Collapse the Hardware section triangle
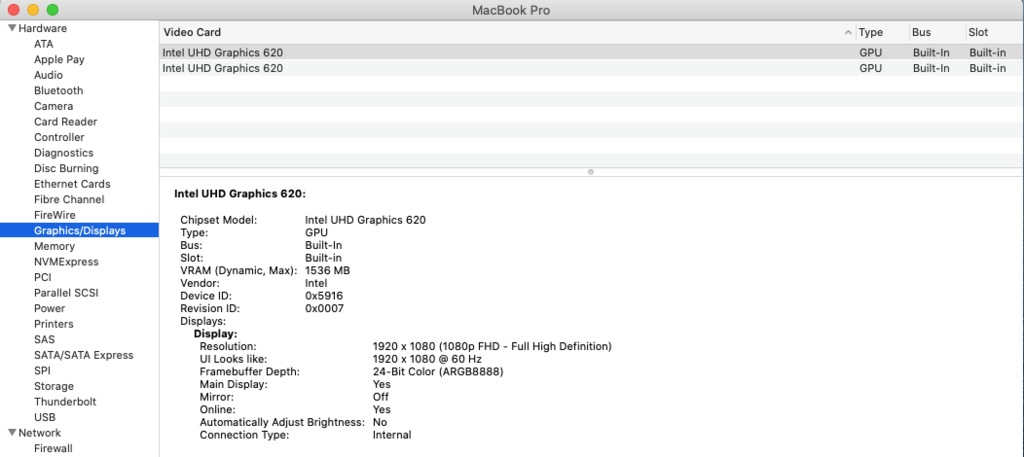The width and height of the screenshot is (1024, 457). tap(12, 28)
